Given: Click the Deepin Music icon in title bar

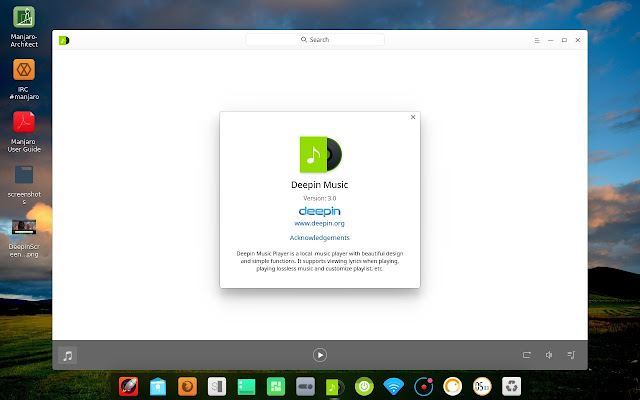Looking at the screenshot, I should pos(64,40).
